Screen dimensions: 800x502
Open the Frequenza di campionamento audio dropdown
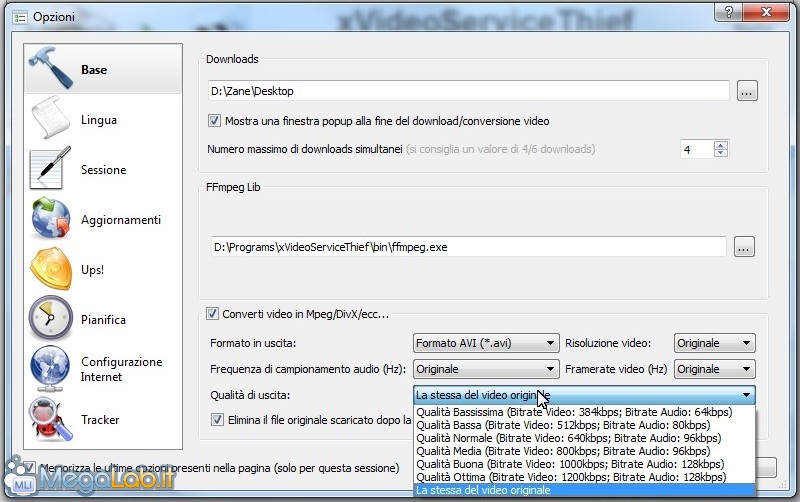pyautogui.click(x=485, y=369)
